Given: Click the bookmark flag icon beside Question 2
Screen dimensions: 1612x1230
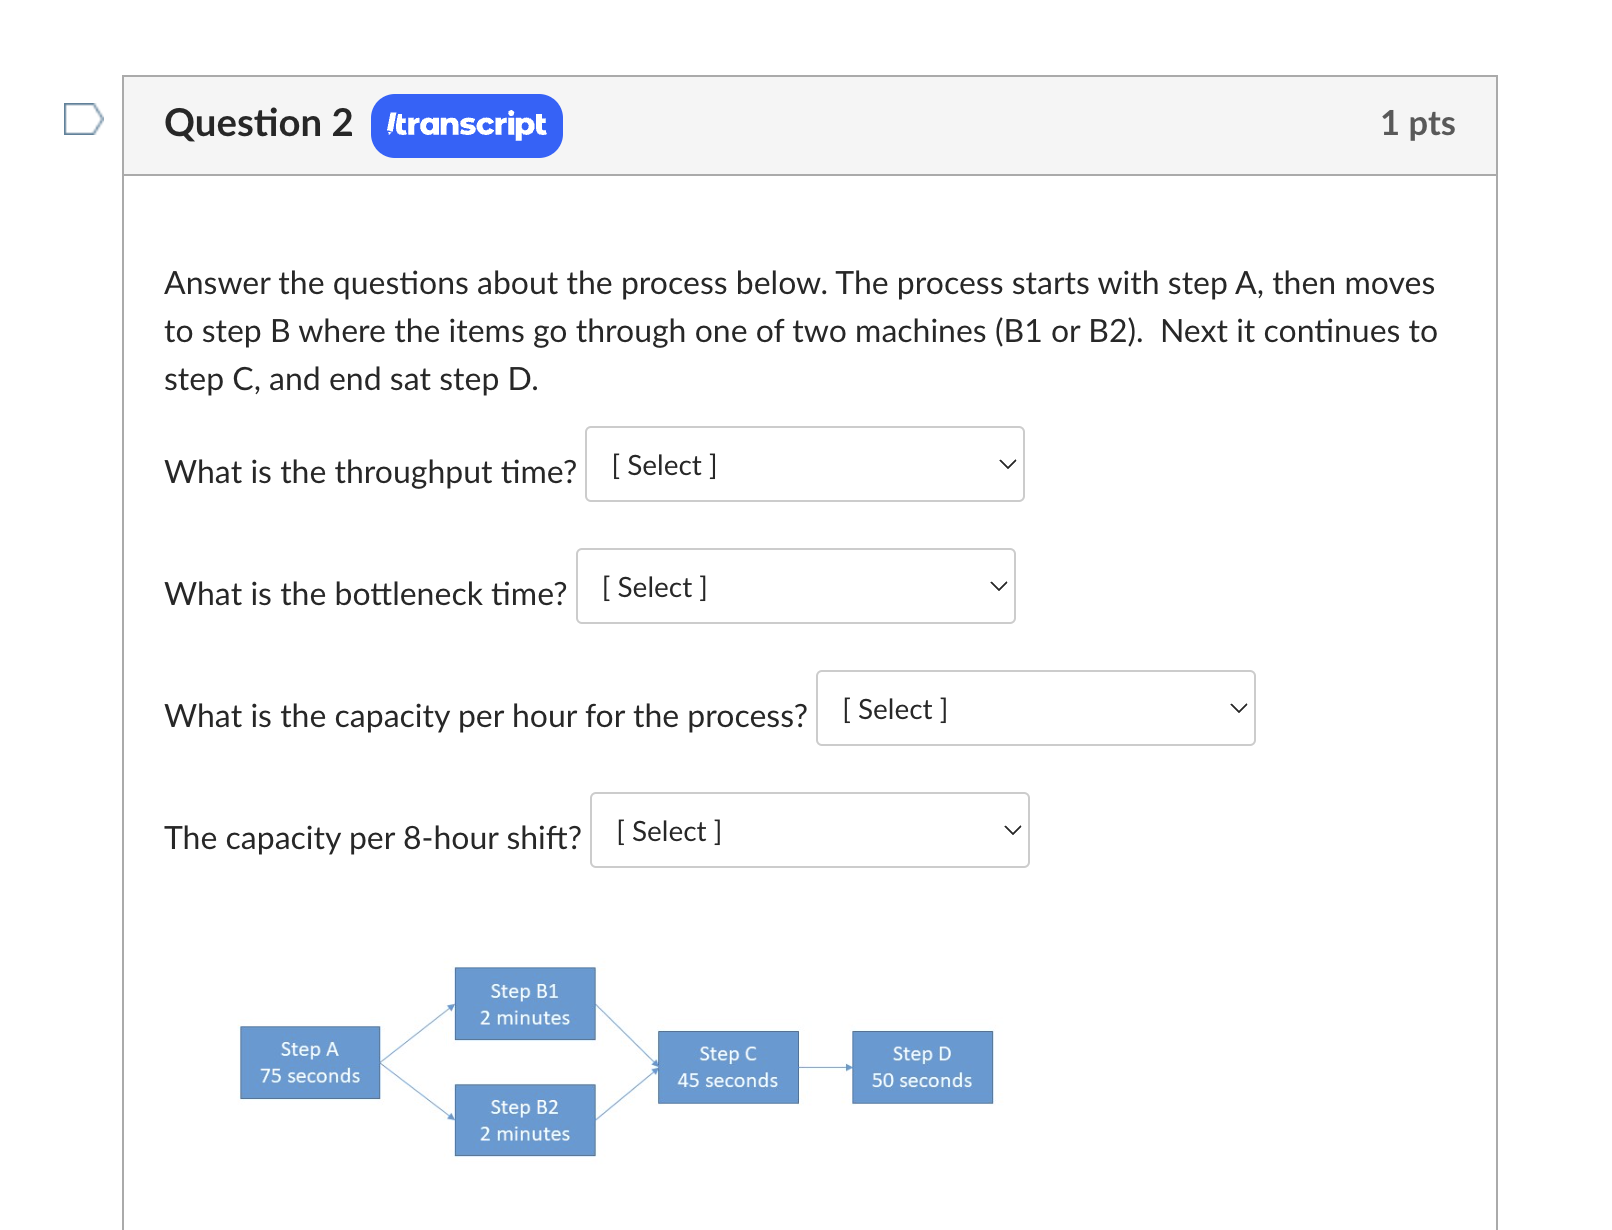Looking at the screenshot, I should (83, 120).
